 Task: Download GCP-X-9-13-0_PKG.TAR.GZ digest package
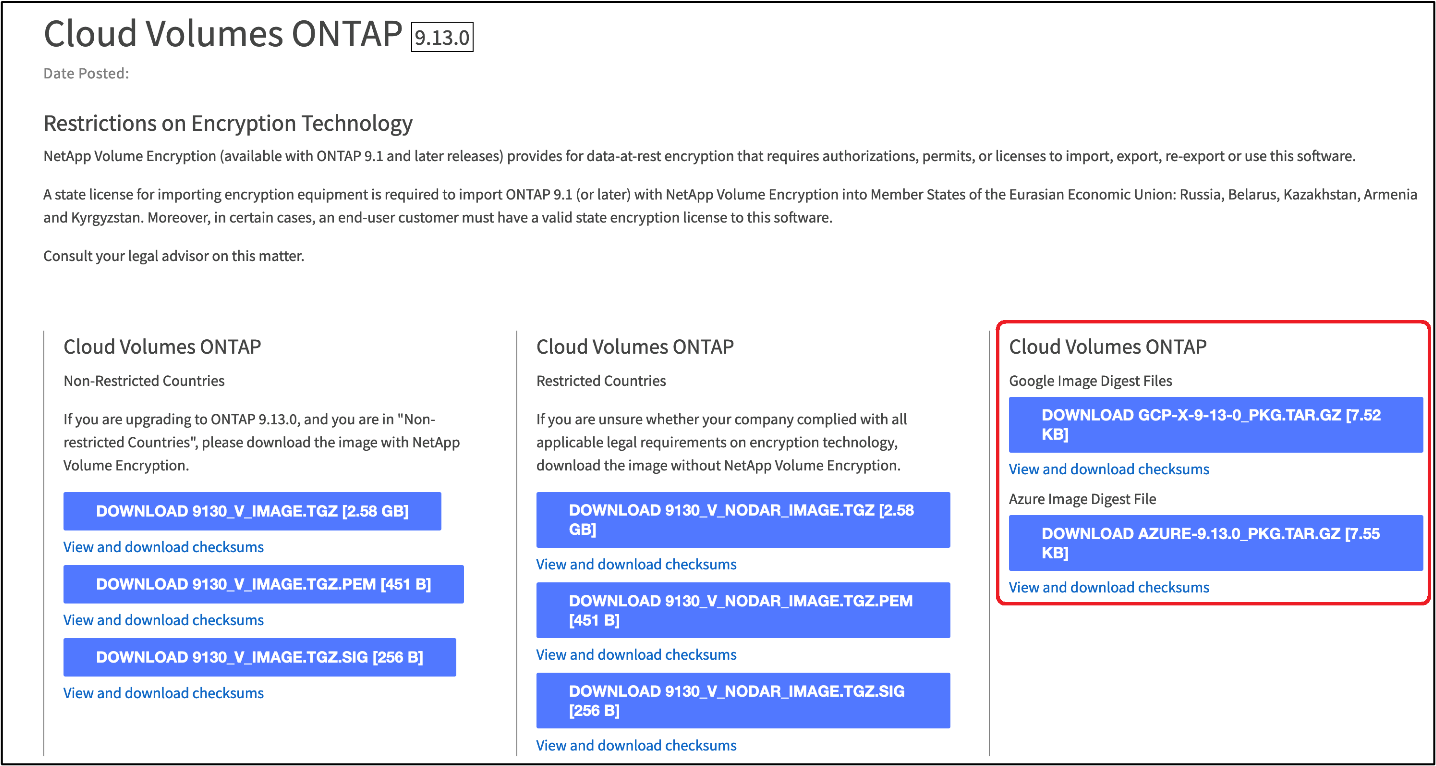[1215, 425]
